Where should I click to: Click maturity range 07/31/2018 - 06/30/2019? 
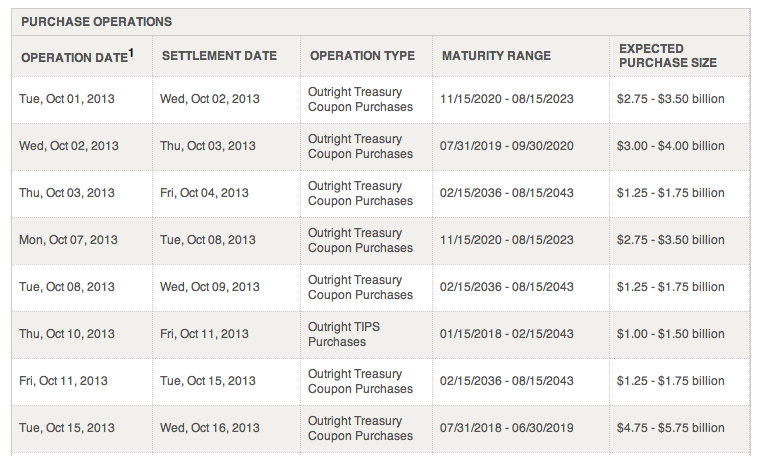(507, 428)
